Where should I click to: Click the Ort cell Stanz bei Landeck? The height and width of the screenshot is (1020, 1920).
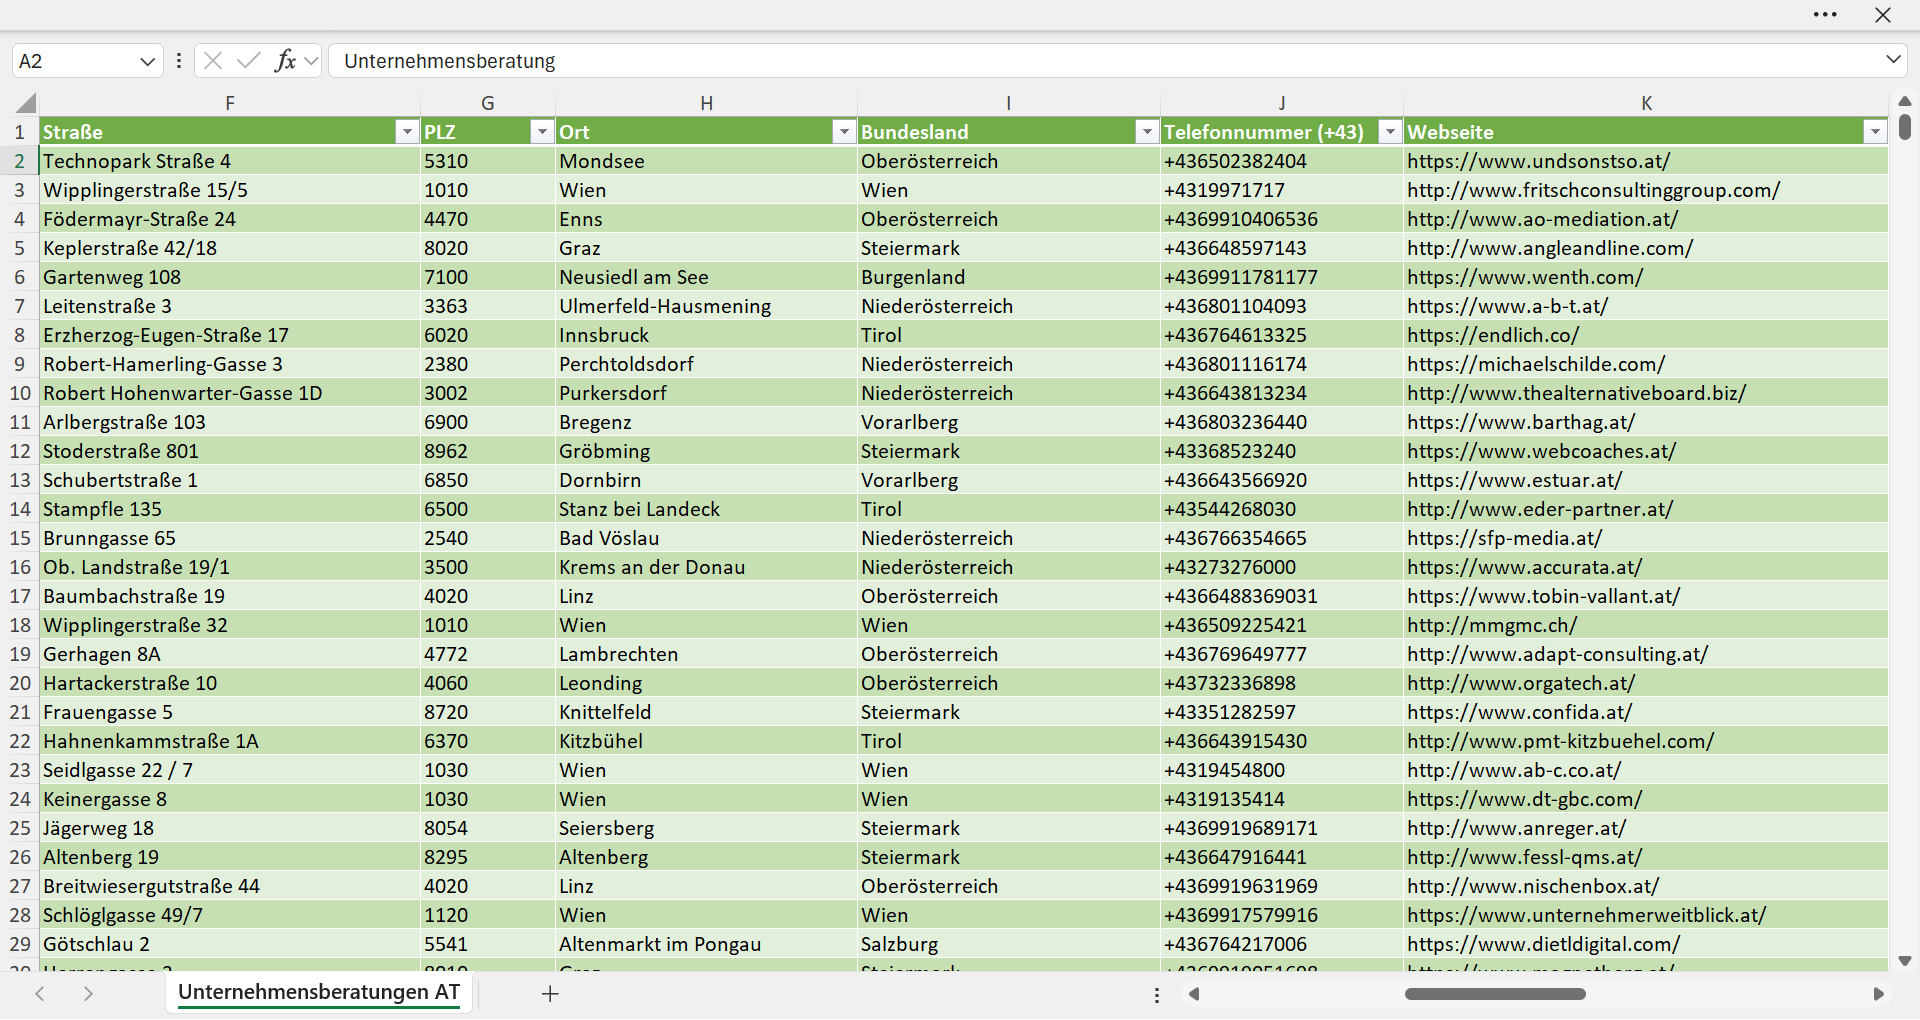tap(706, 509)
